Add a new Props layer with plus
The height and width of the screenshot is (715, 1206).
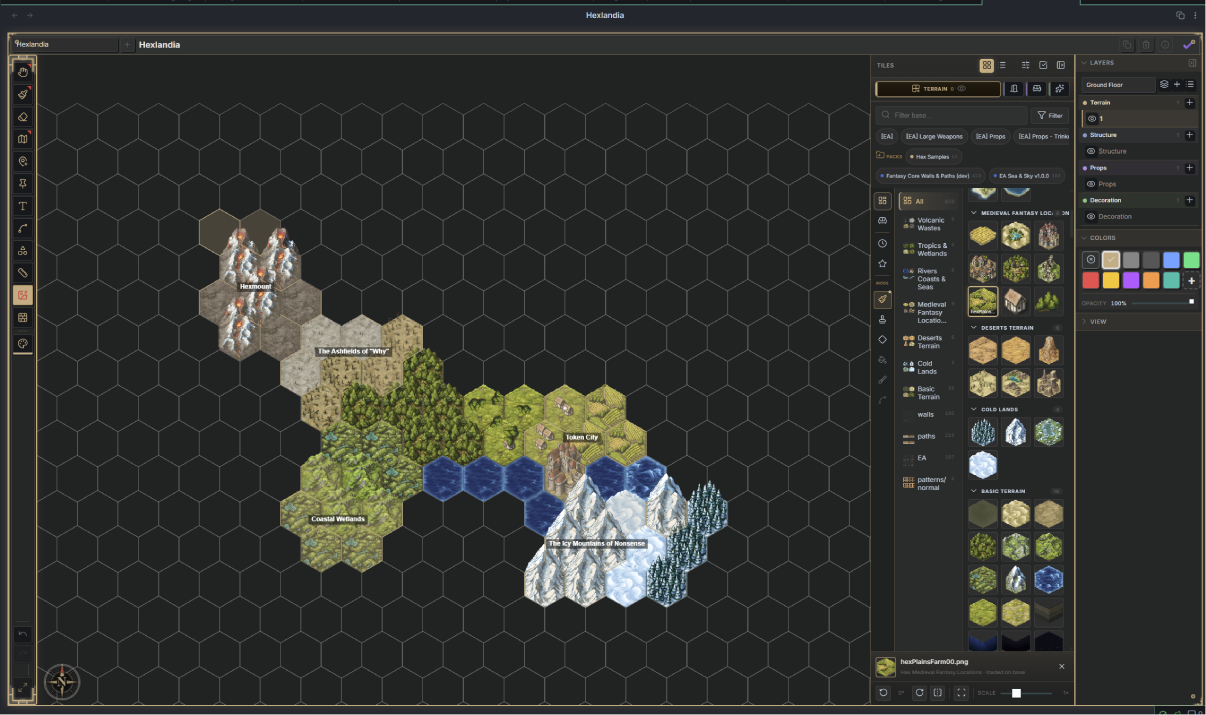1190,168
